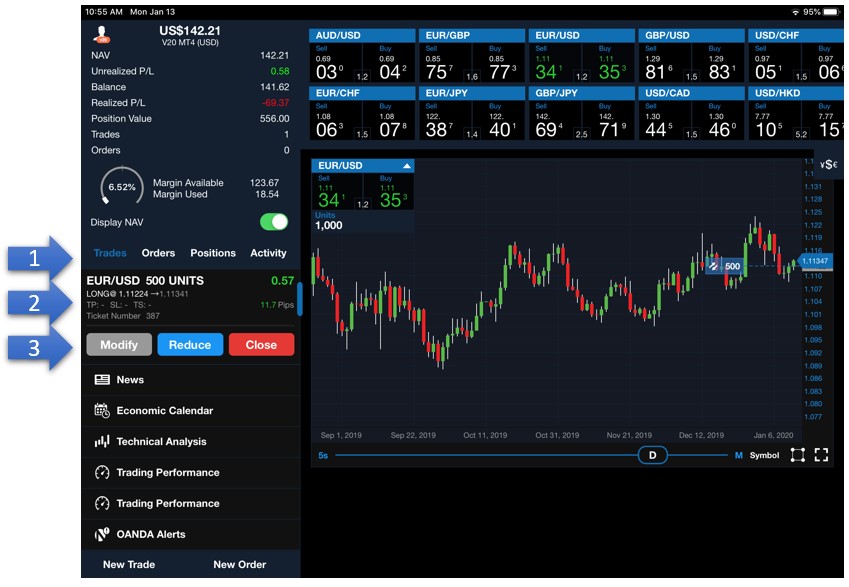
Task: Open the OANDA Alerts menu item
Action: tap(191, 534)
